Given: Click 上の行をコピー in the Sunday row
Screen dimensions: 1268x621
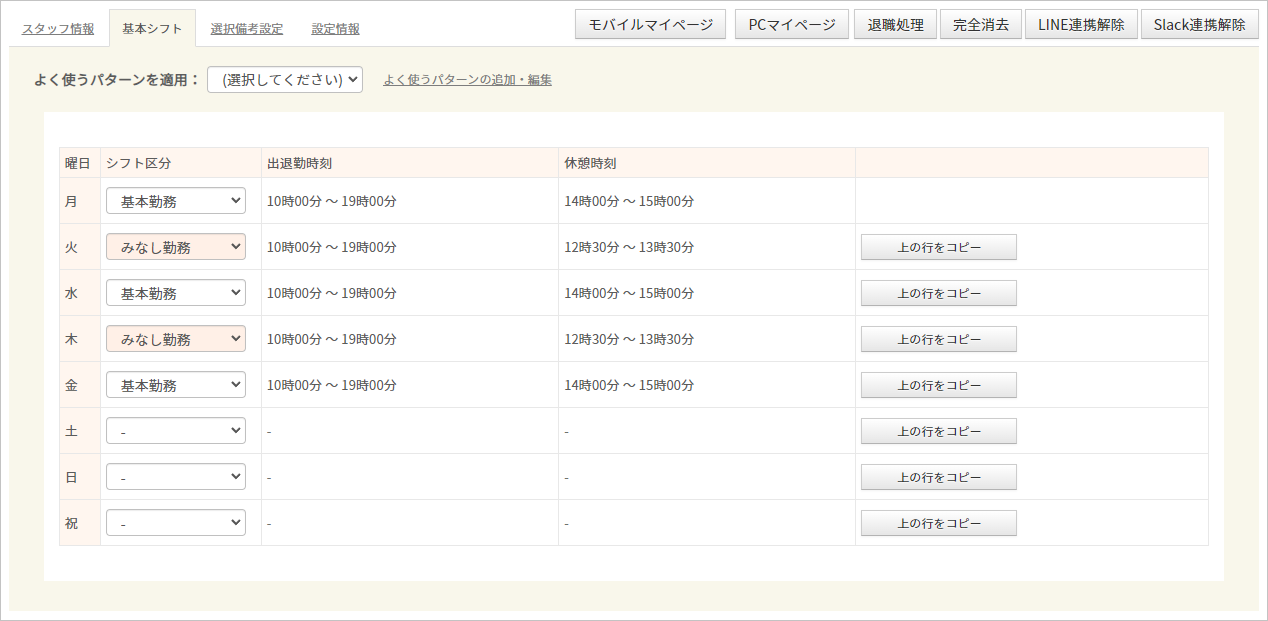Looking at the screenshot, I should click(x=938, y=477).
